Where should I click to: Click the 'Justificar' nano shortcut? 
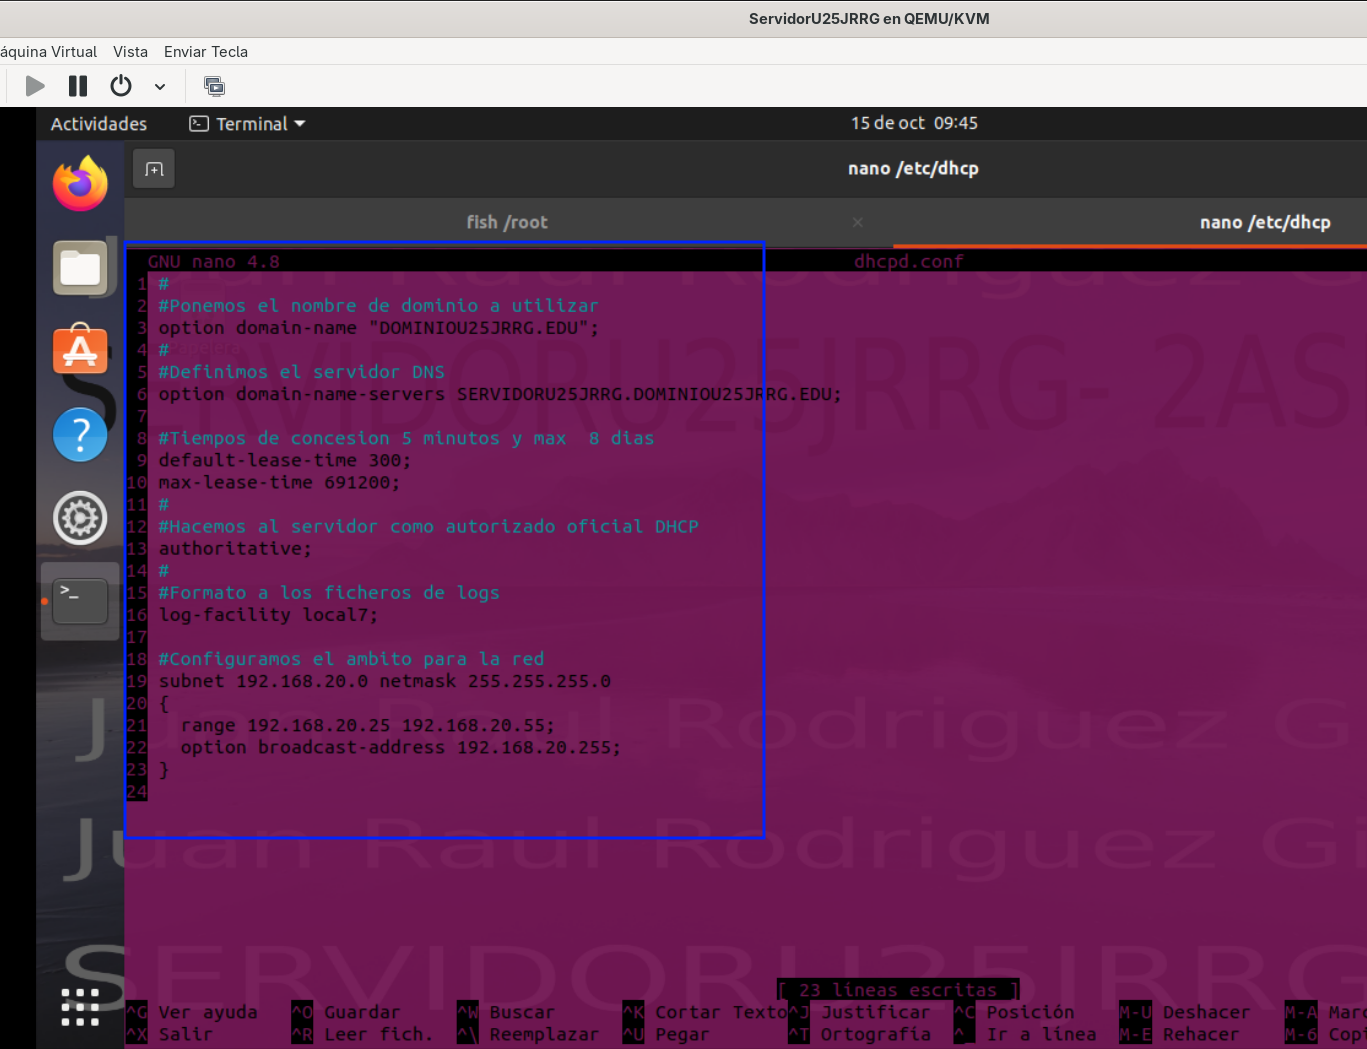pyautogui.click(x=875, y=1012)
